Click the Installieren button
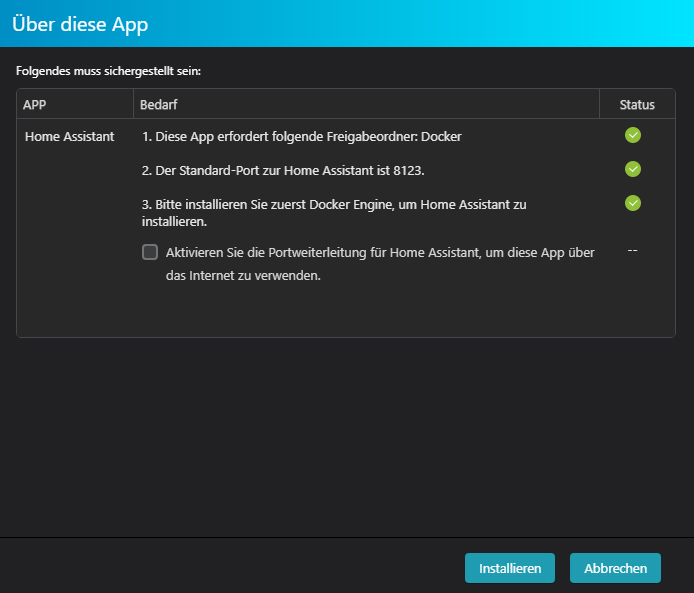The height and width of the screenshot is (593, 694). click(509, 568)
